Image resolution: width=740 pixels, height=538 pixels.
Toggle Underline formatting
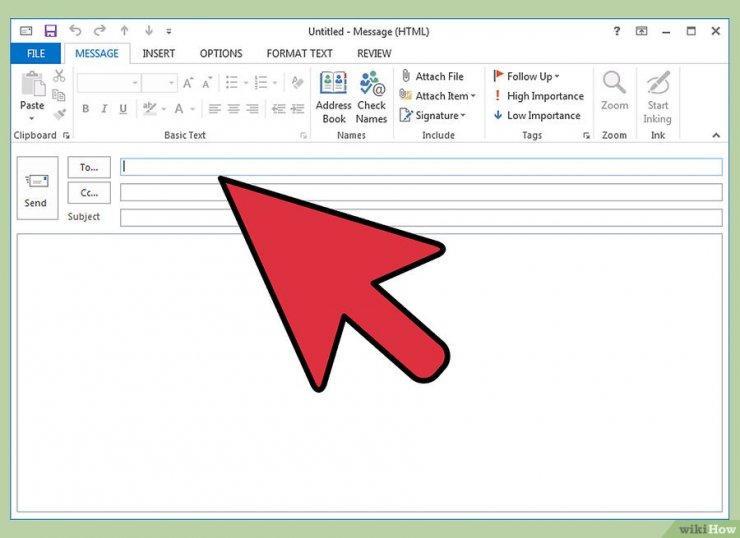pos(123,109)
